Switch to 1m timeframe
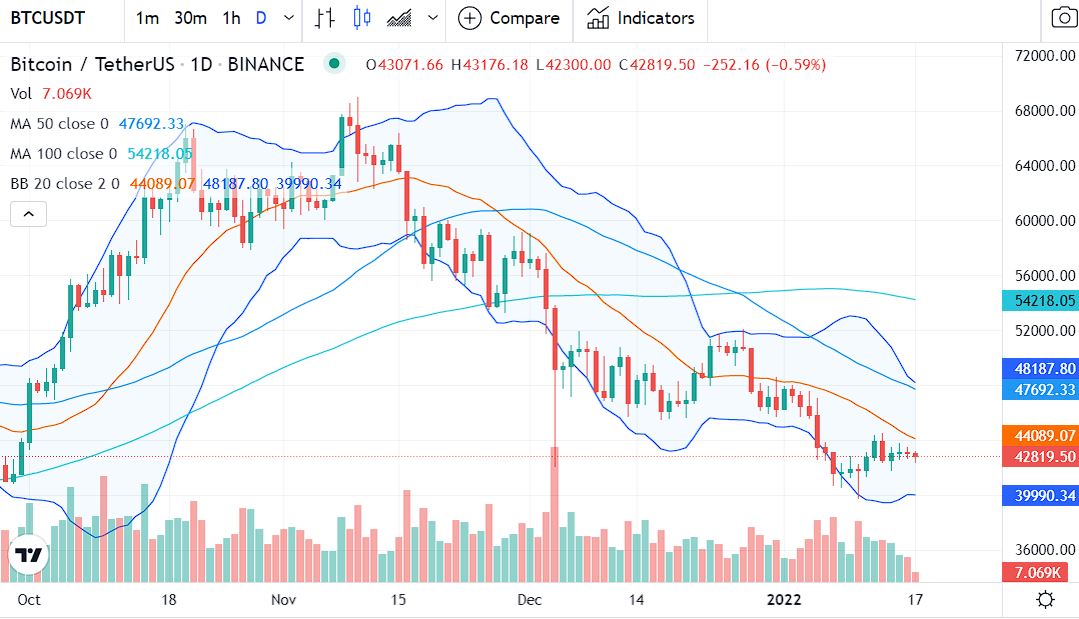 [147, 18]
